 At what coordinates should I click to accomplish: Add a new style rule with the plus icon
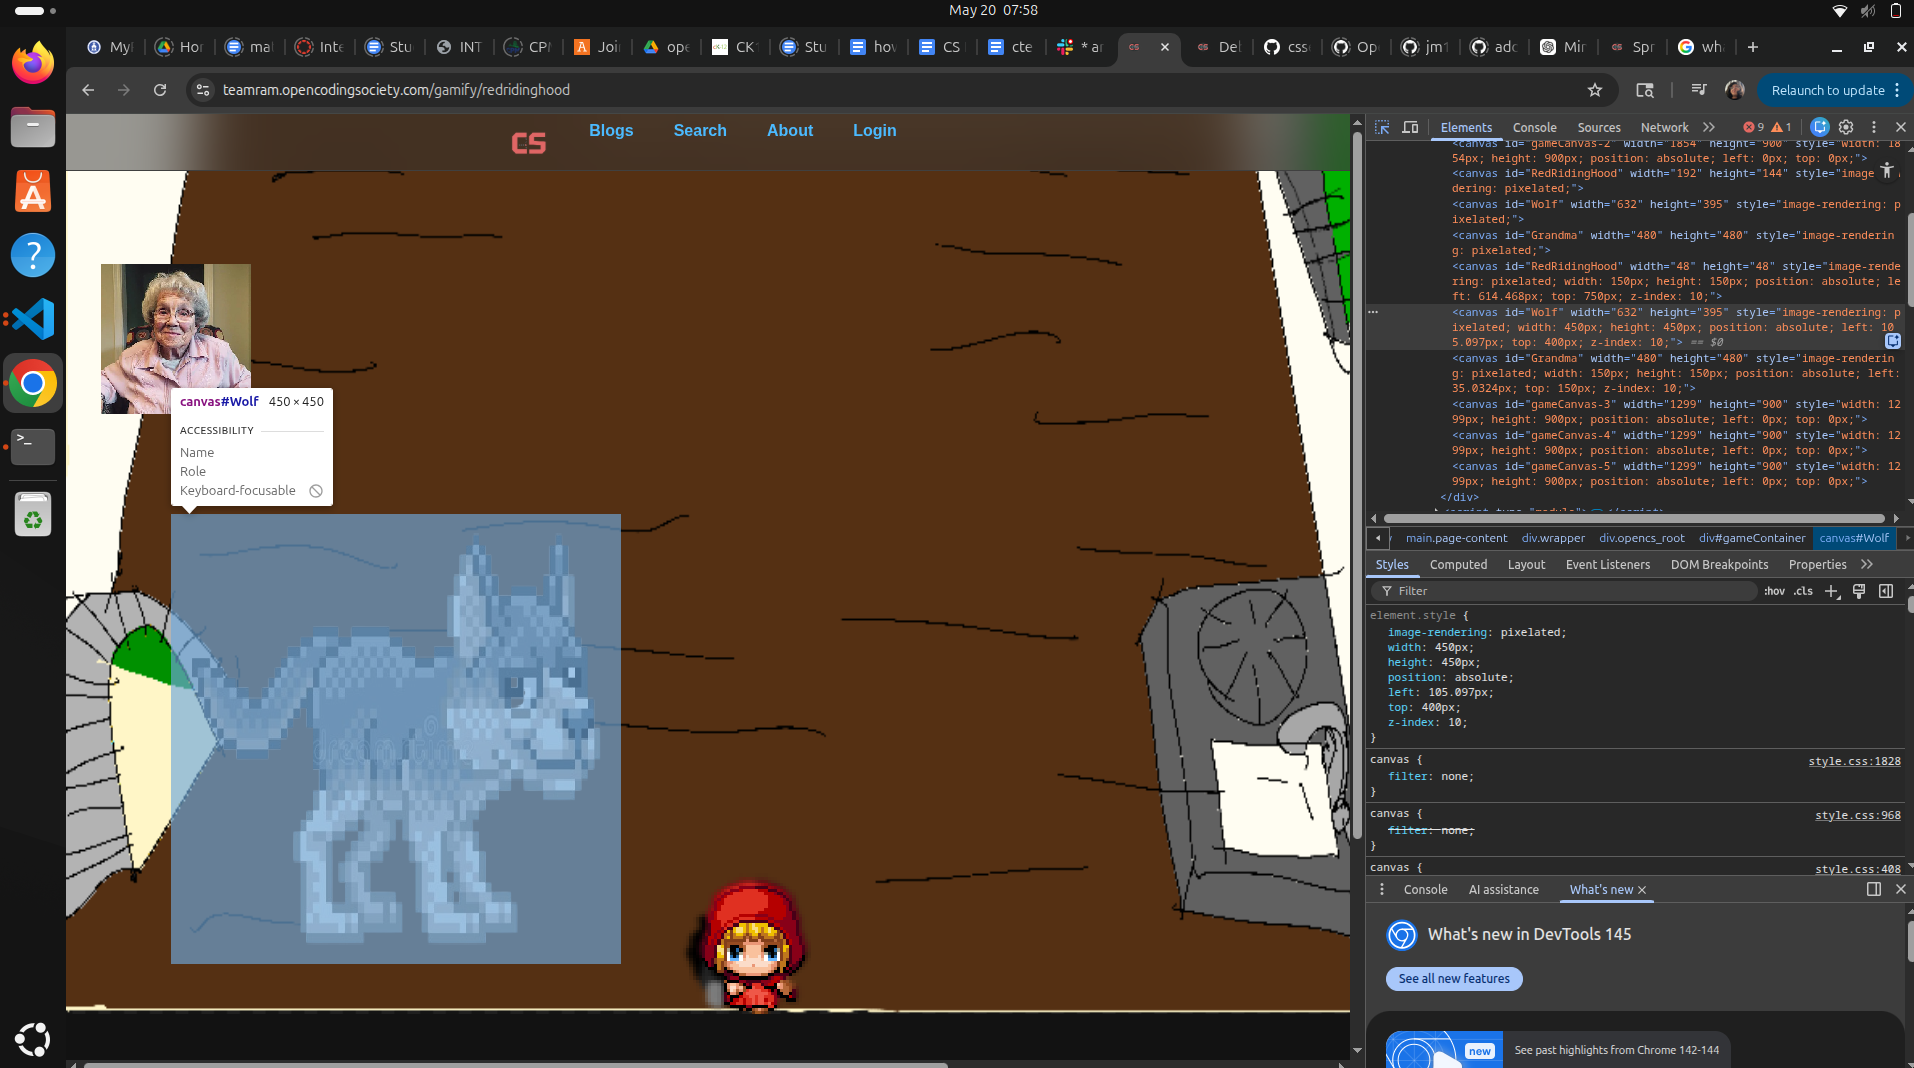point(1831,591)
